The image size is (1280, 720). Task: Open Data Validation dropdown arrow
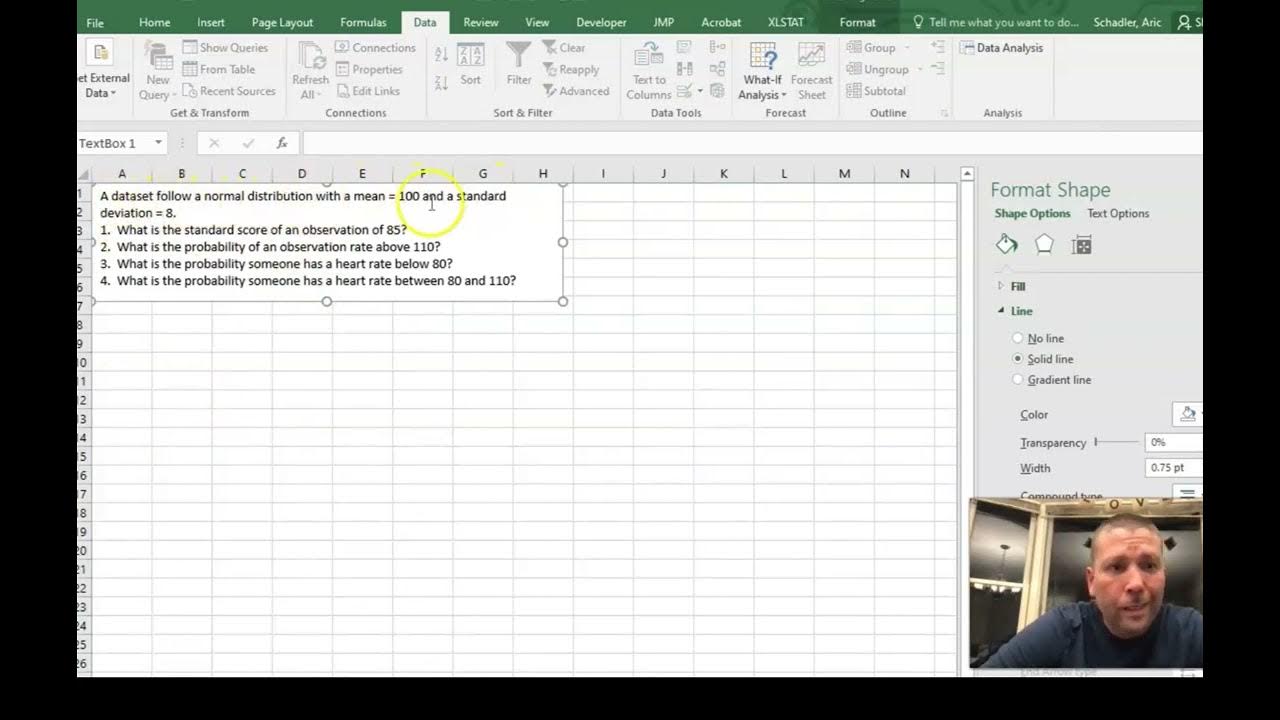click(x=700, y=91)
